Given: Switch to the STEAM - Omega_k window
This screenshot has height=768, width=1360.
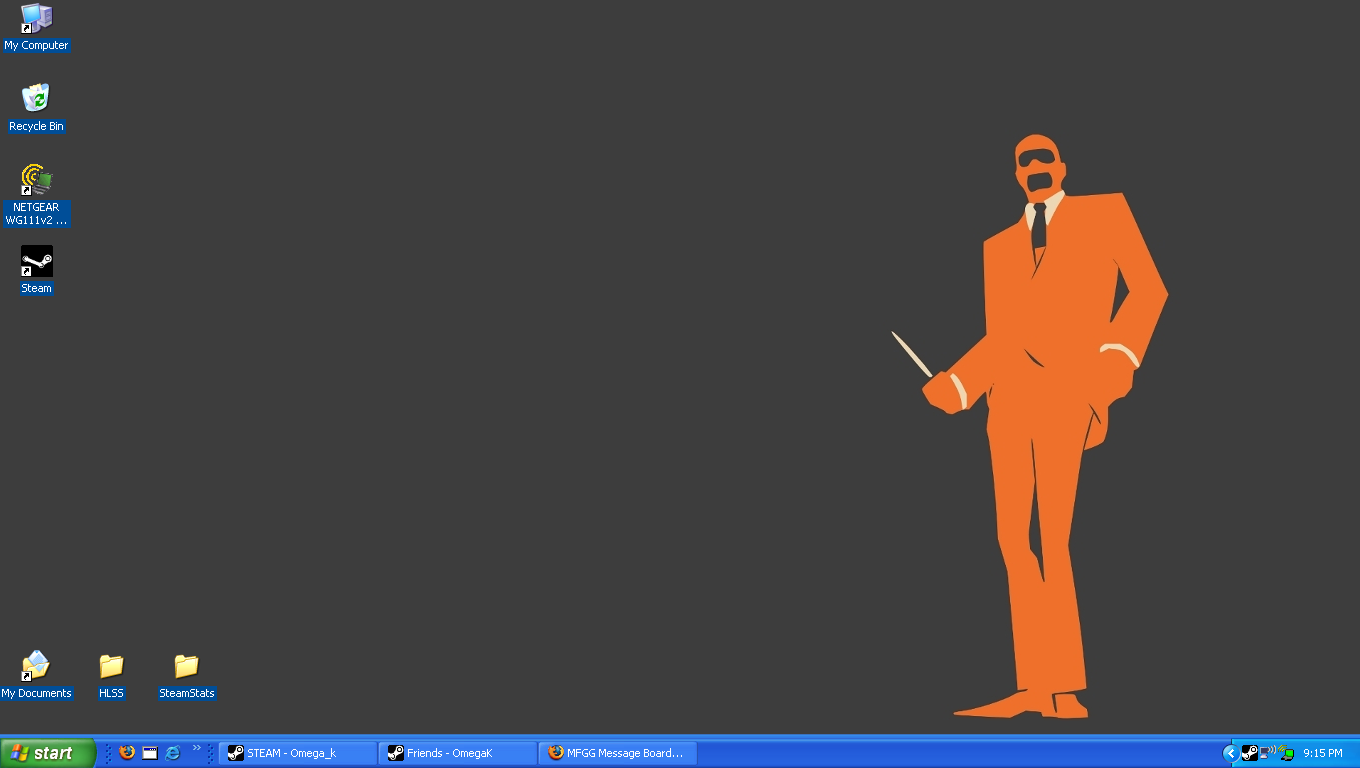Looking at the screenshot, I should click(298, 753).
